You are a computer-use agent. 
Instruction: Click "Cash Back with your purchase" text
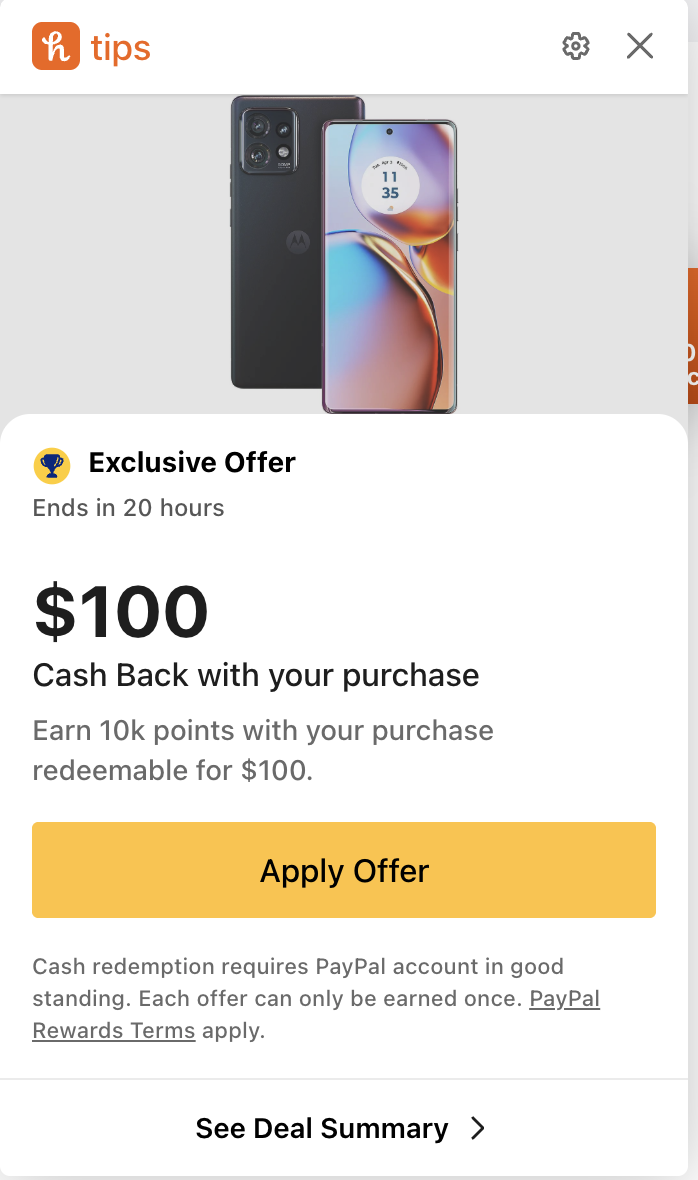click(x=256, y=675)
